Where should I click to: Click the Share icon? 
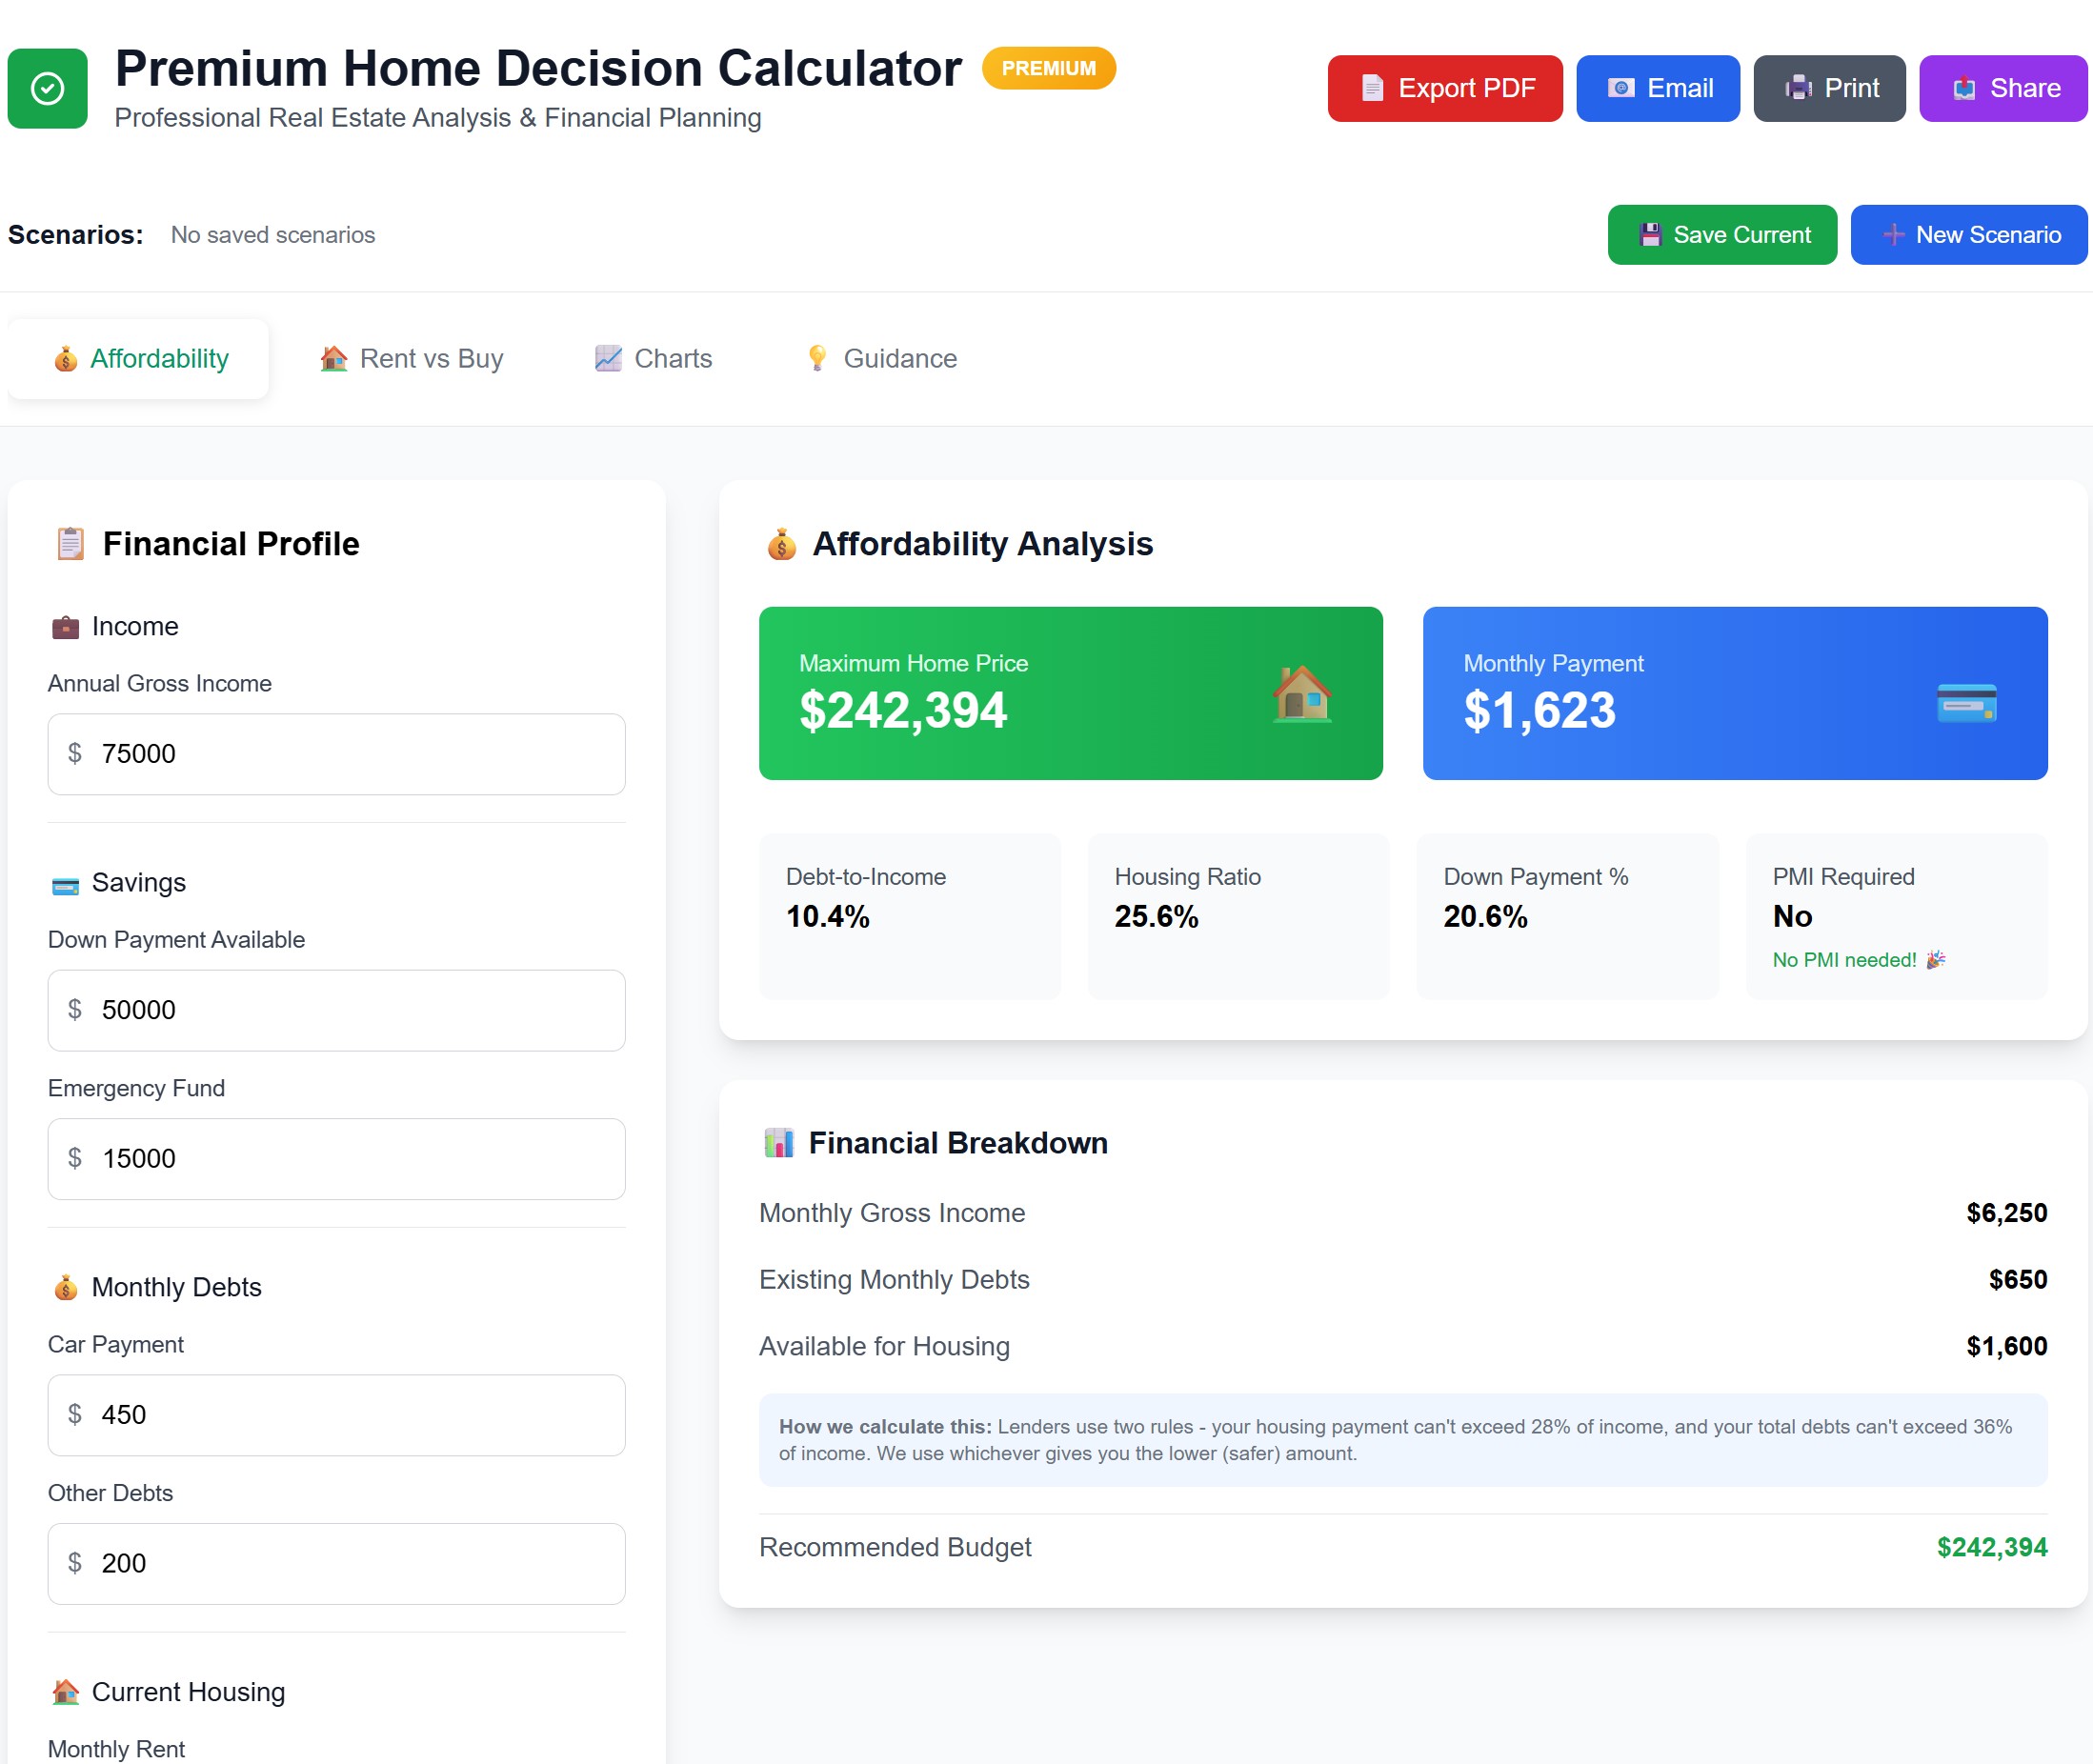tap(1963, 88)
